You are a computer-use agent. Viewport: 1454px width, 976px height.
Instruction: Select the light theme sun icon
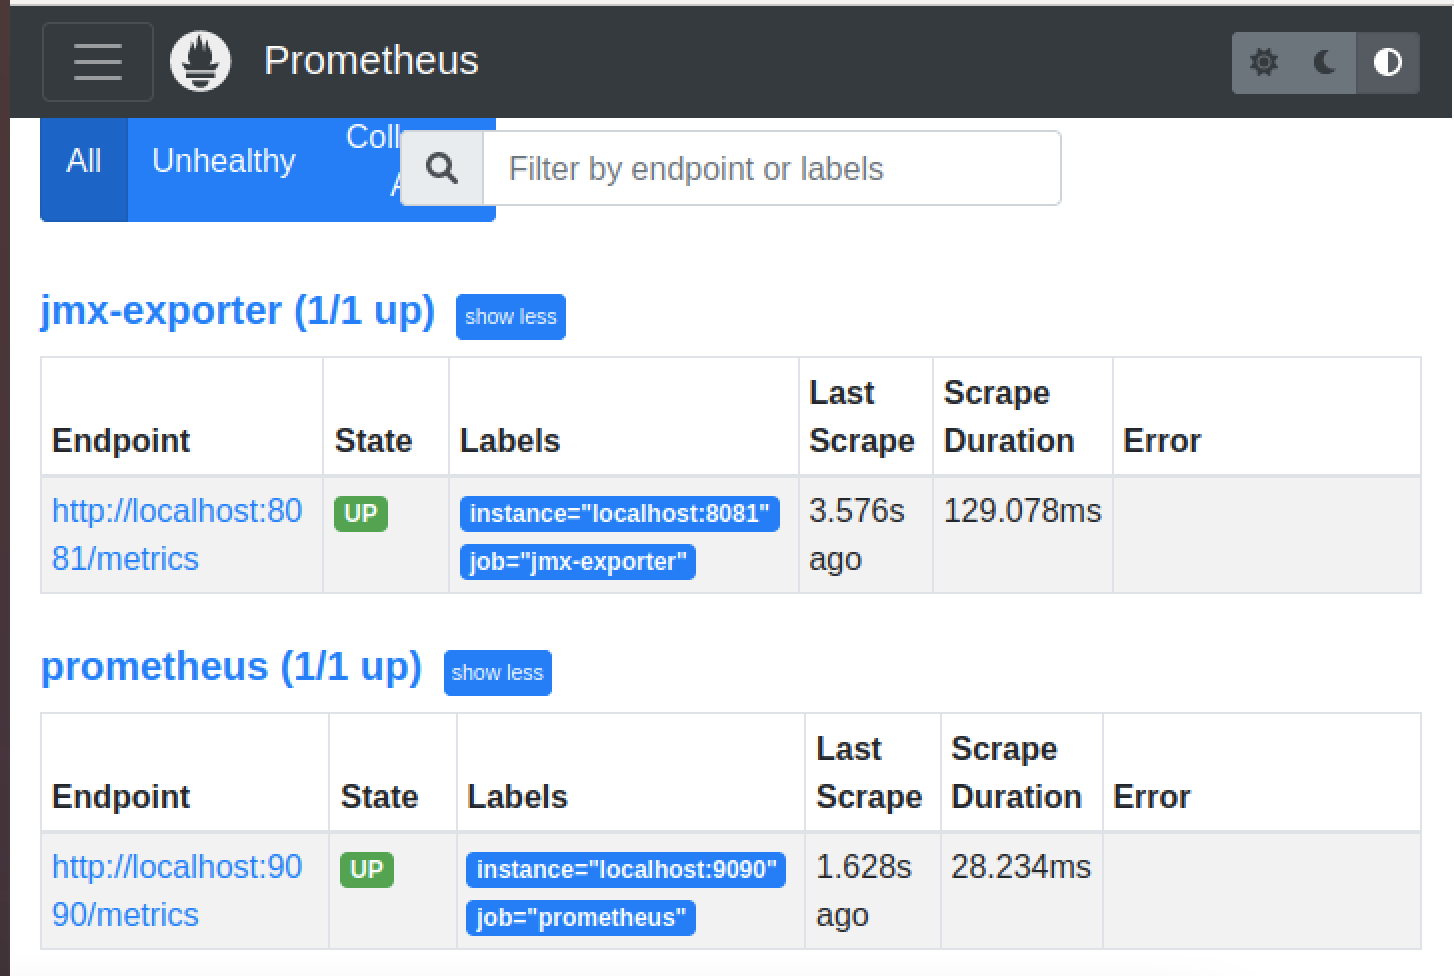1264,62
